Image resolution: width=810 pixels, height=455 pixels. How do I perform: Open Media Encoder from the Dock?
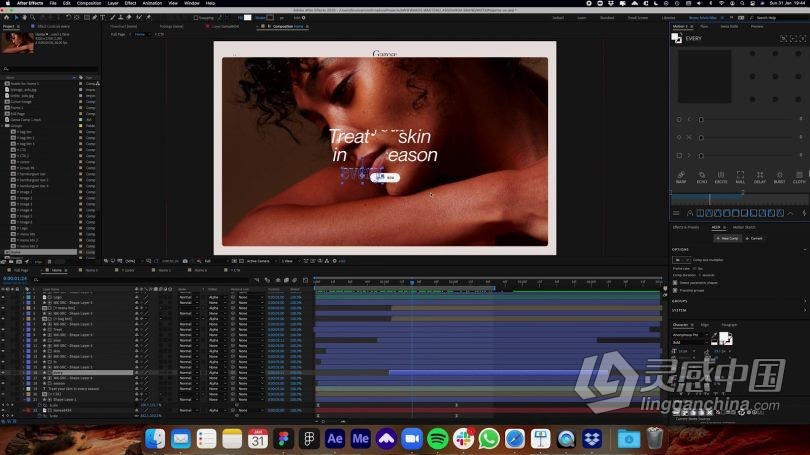coord(361,438)
